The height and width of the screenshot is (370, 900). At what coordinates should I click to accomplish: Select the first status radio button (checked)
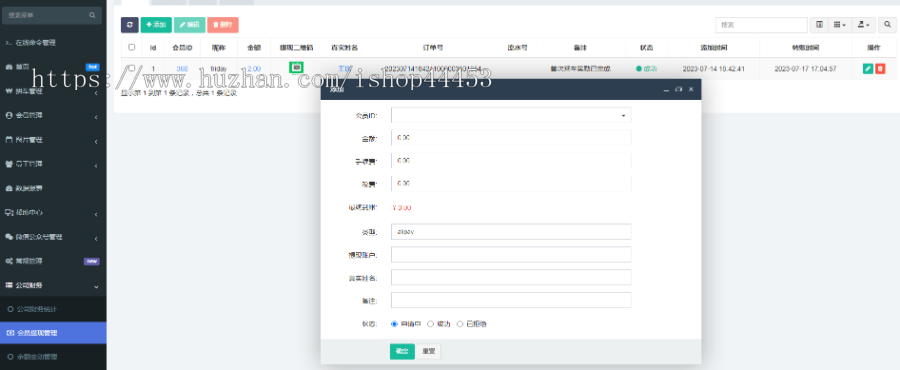coord(394,324)
